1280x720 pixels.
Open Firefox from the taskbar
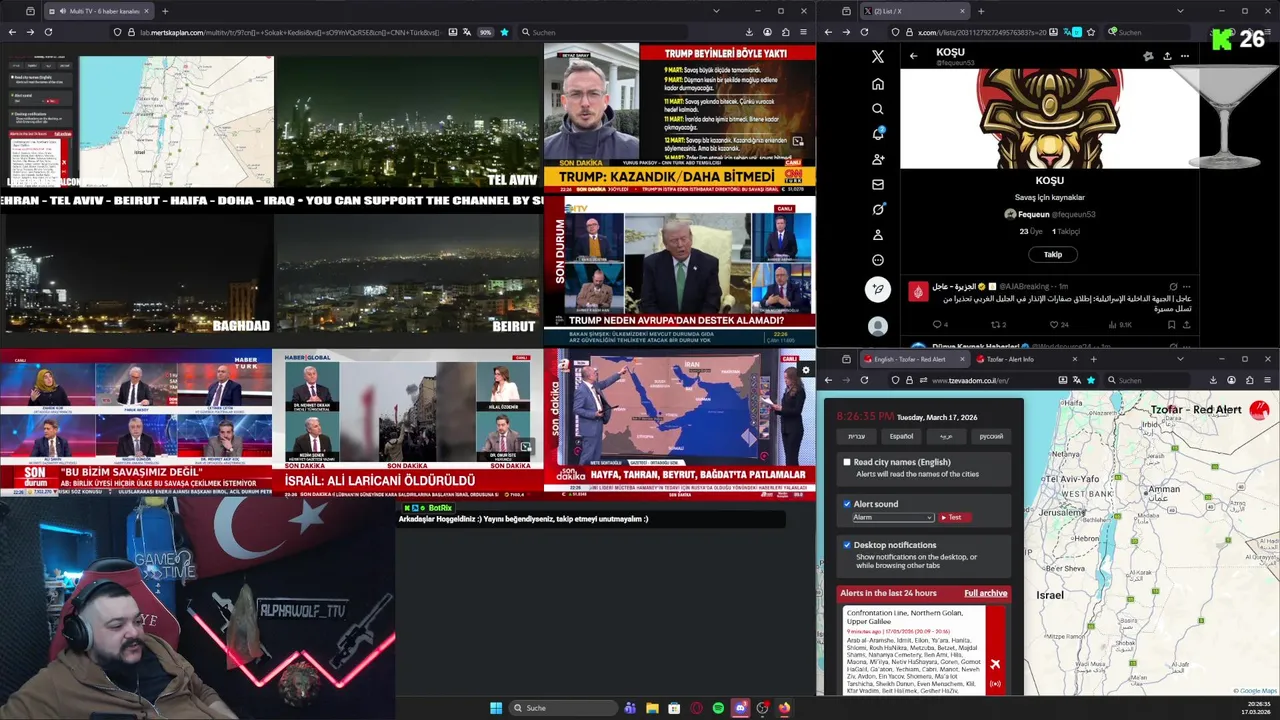[x=784, y=708]
